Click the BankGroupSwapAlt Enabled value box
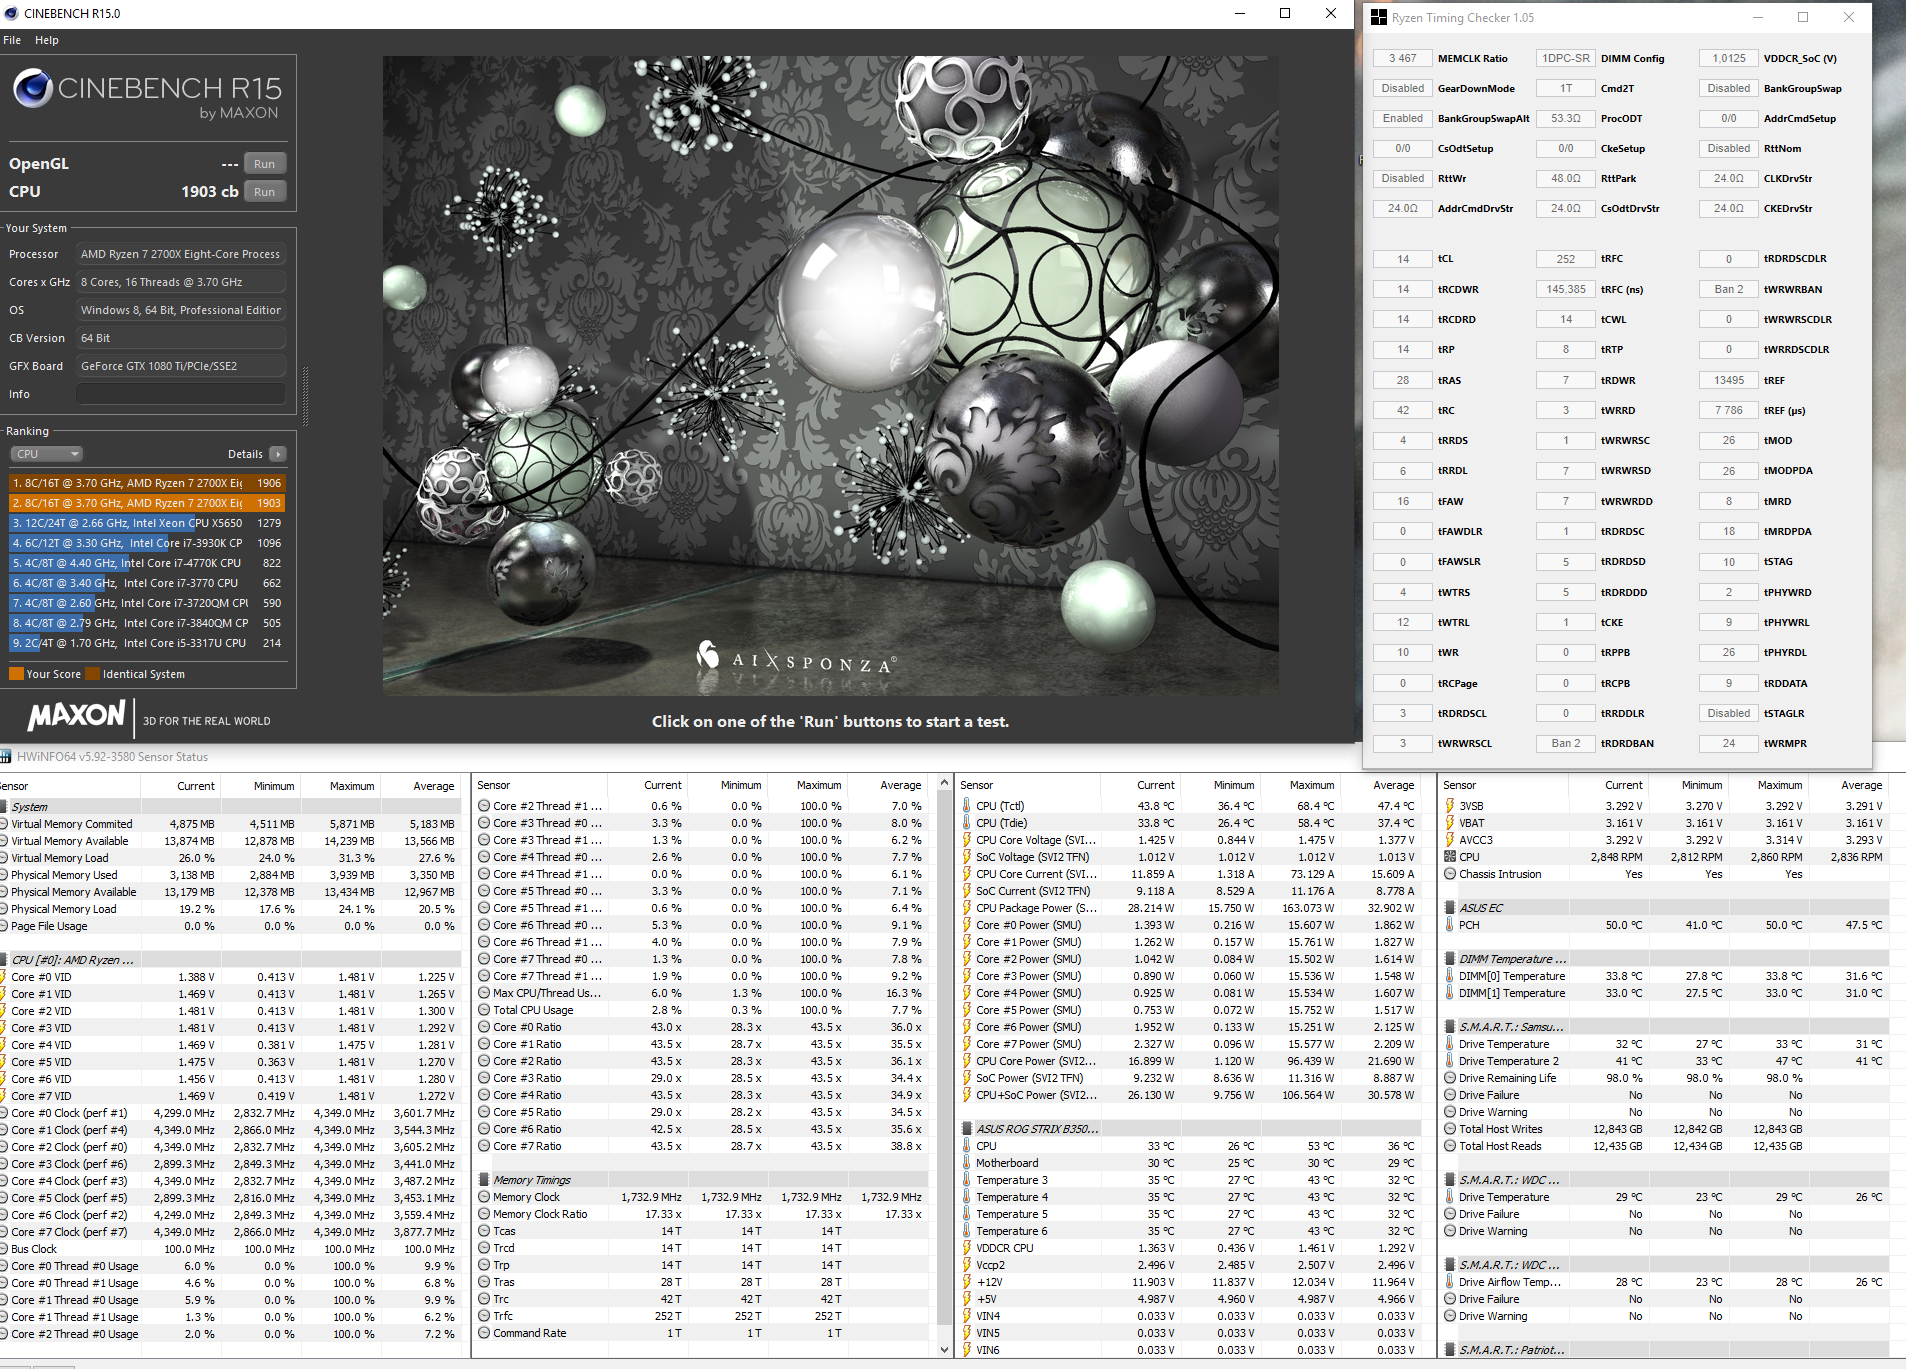This screenshot has height=1369, width=1906. [x=1403, y=118]
